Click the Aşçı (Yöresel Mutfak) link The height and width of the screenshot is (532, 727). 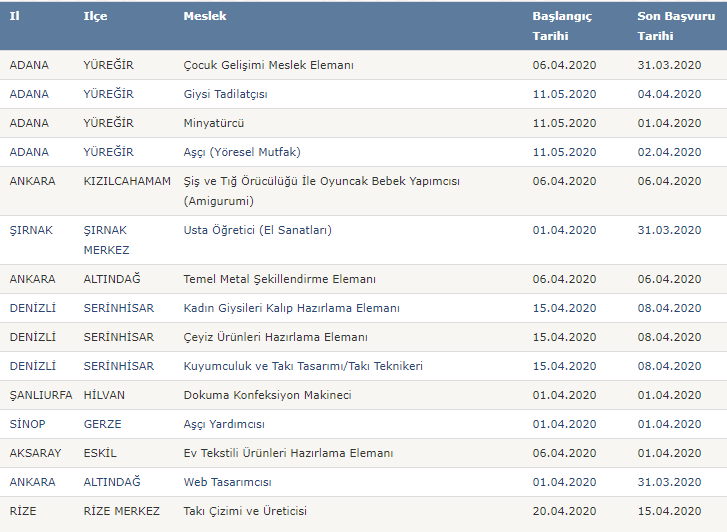click(242, 152)
